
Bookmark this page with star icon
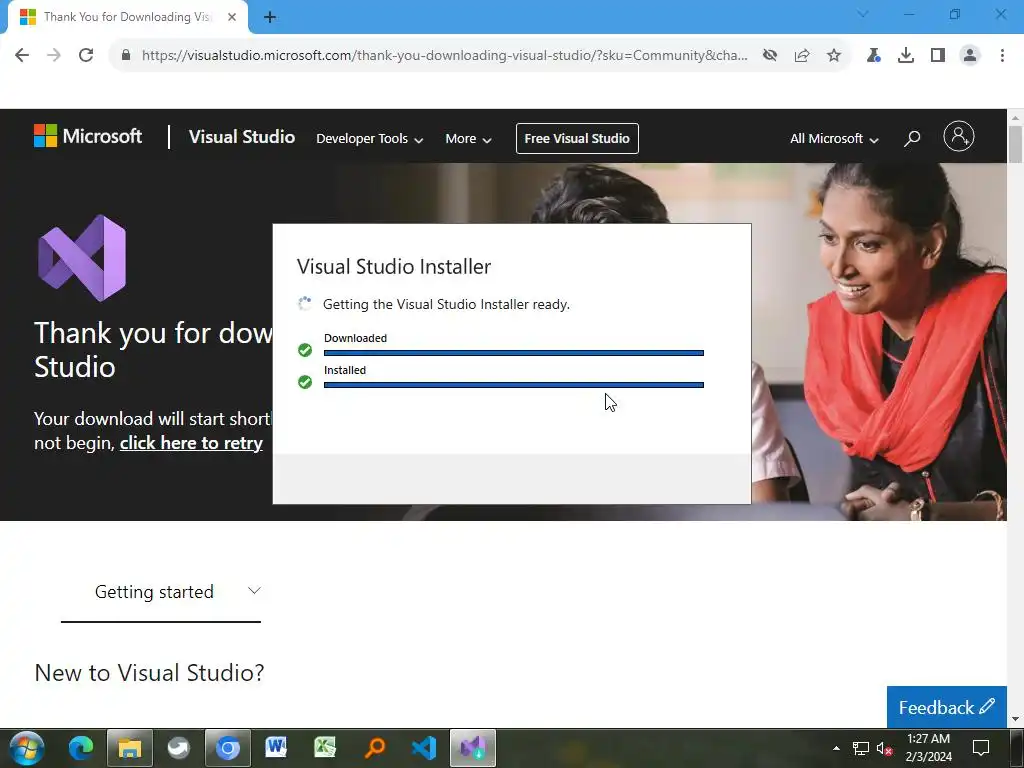click(x=834, y=56)
